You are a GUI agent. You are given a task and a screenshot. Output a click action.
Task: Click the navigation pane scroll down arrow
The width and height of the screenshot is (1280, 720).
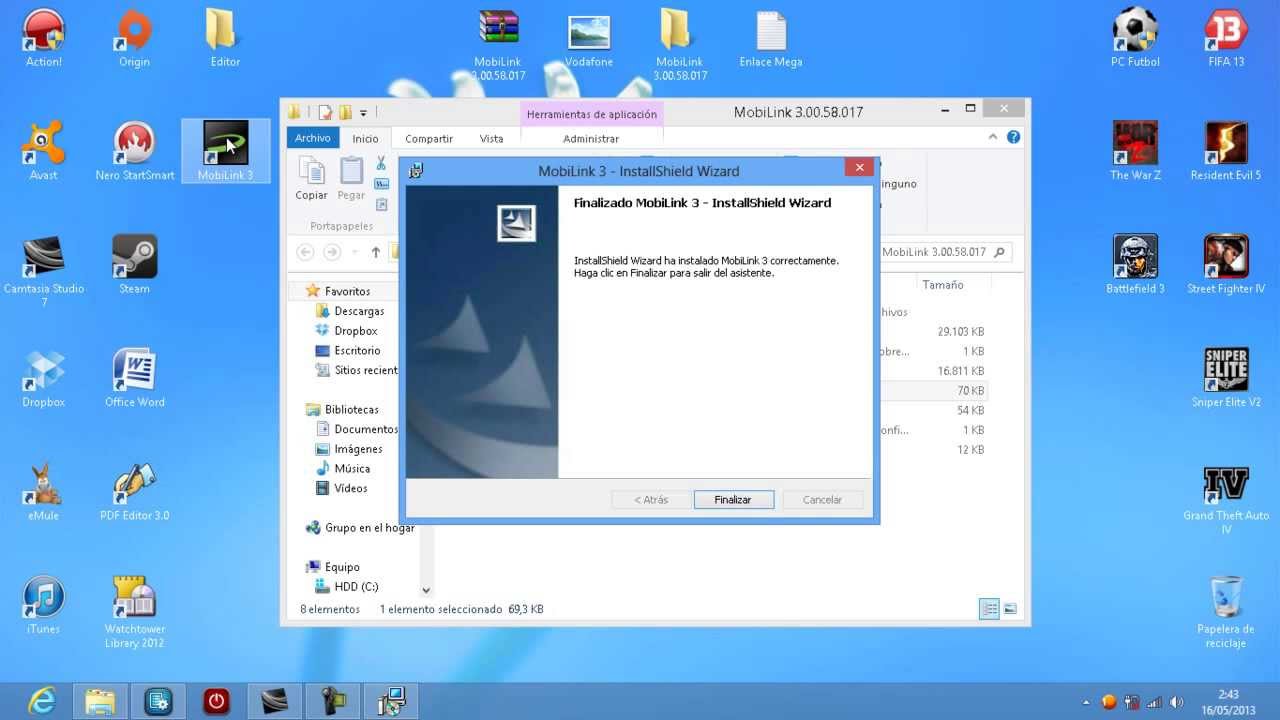(426, 590)
